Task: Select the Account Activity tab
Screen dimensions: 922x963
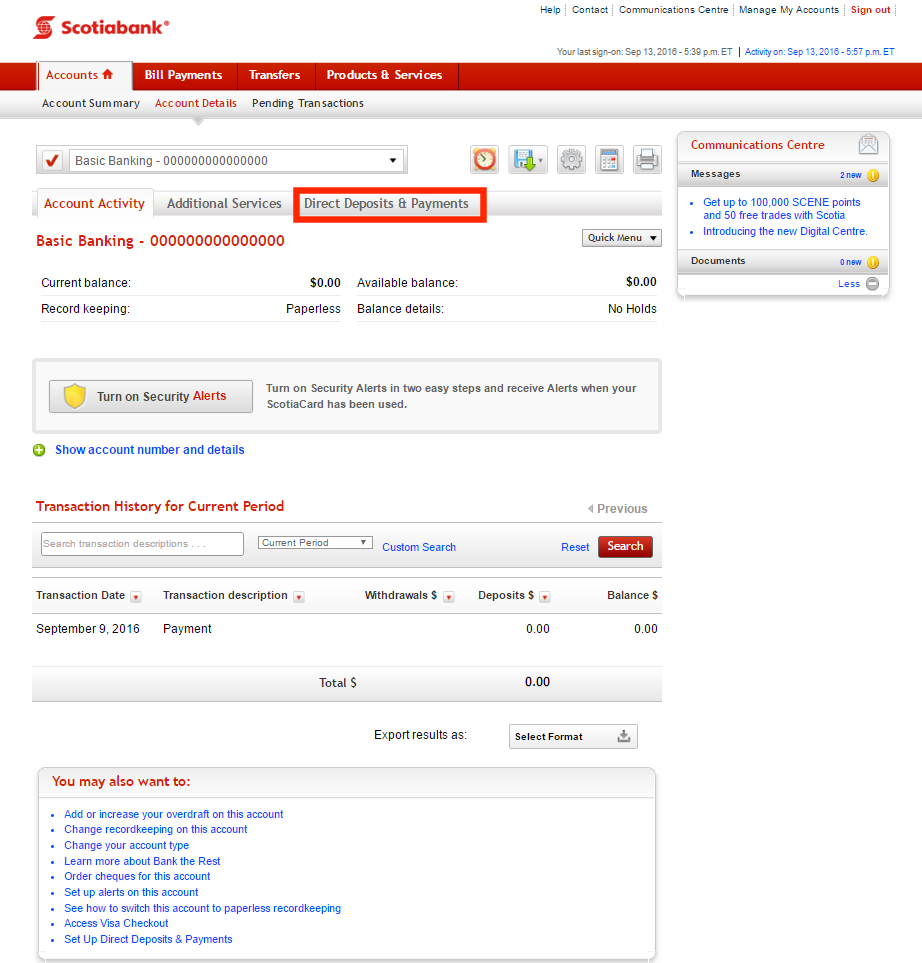Action: [94, 203]
